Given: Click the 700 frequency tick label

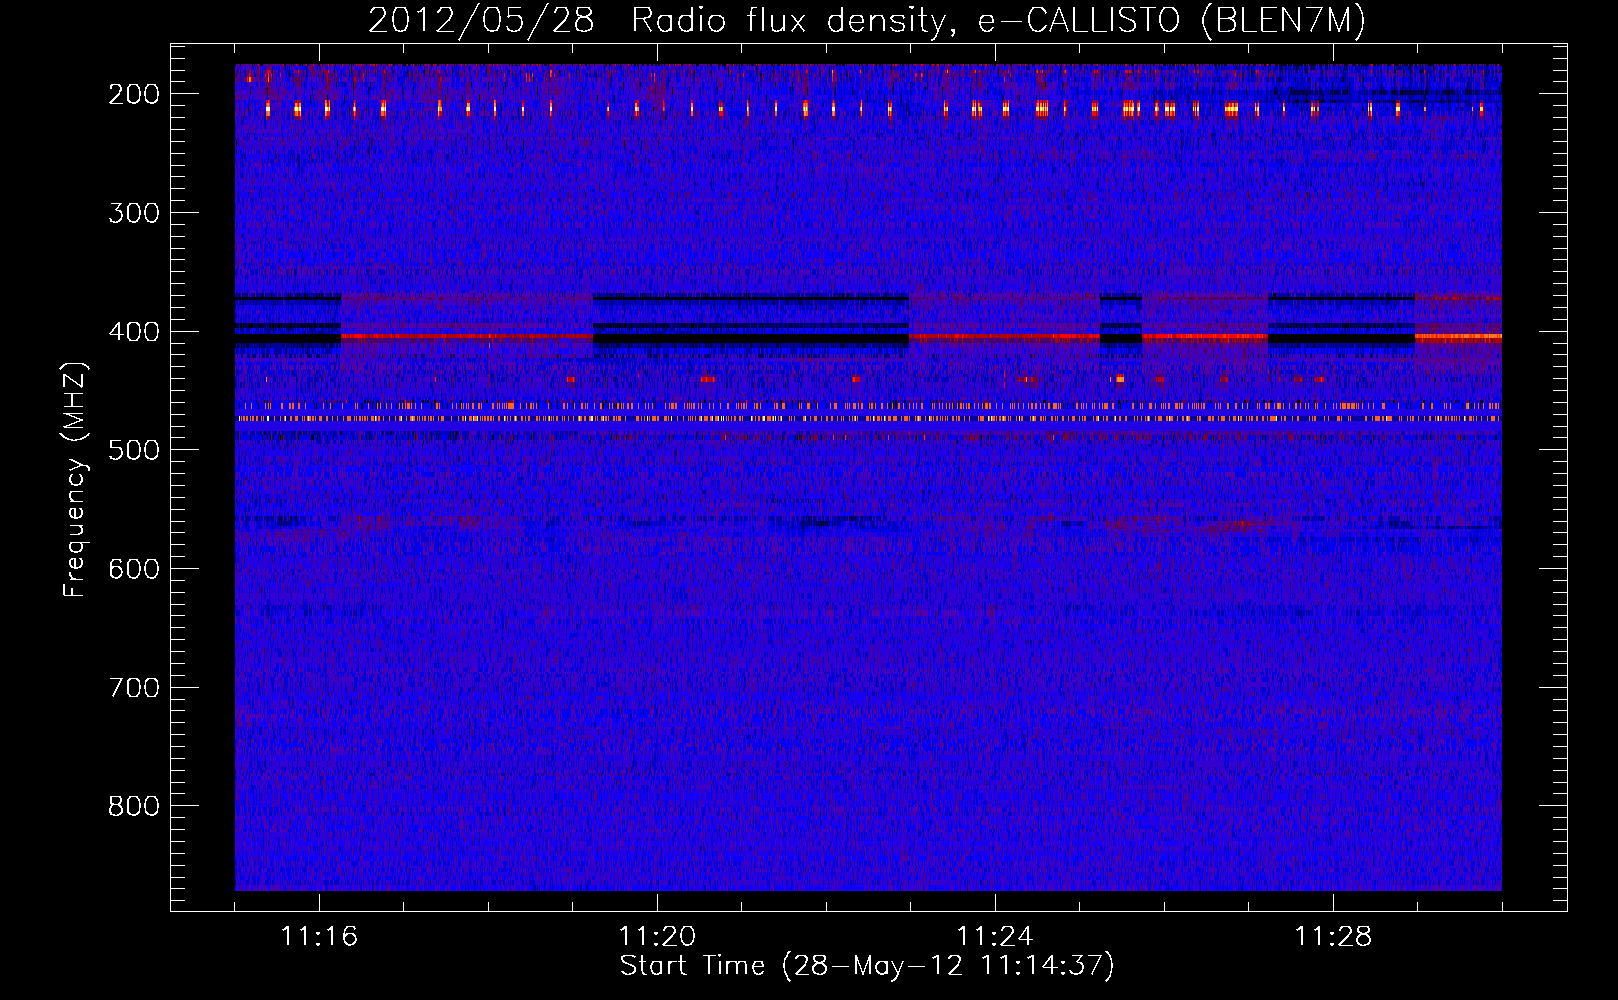Looking at the screenshot, I should click(133, 688).
